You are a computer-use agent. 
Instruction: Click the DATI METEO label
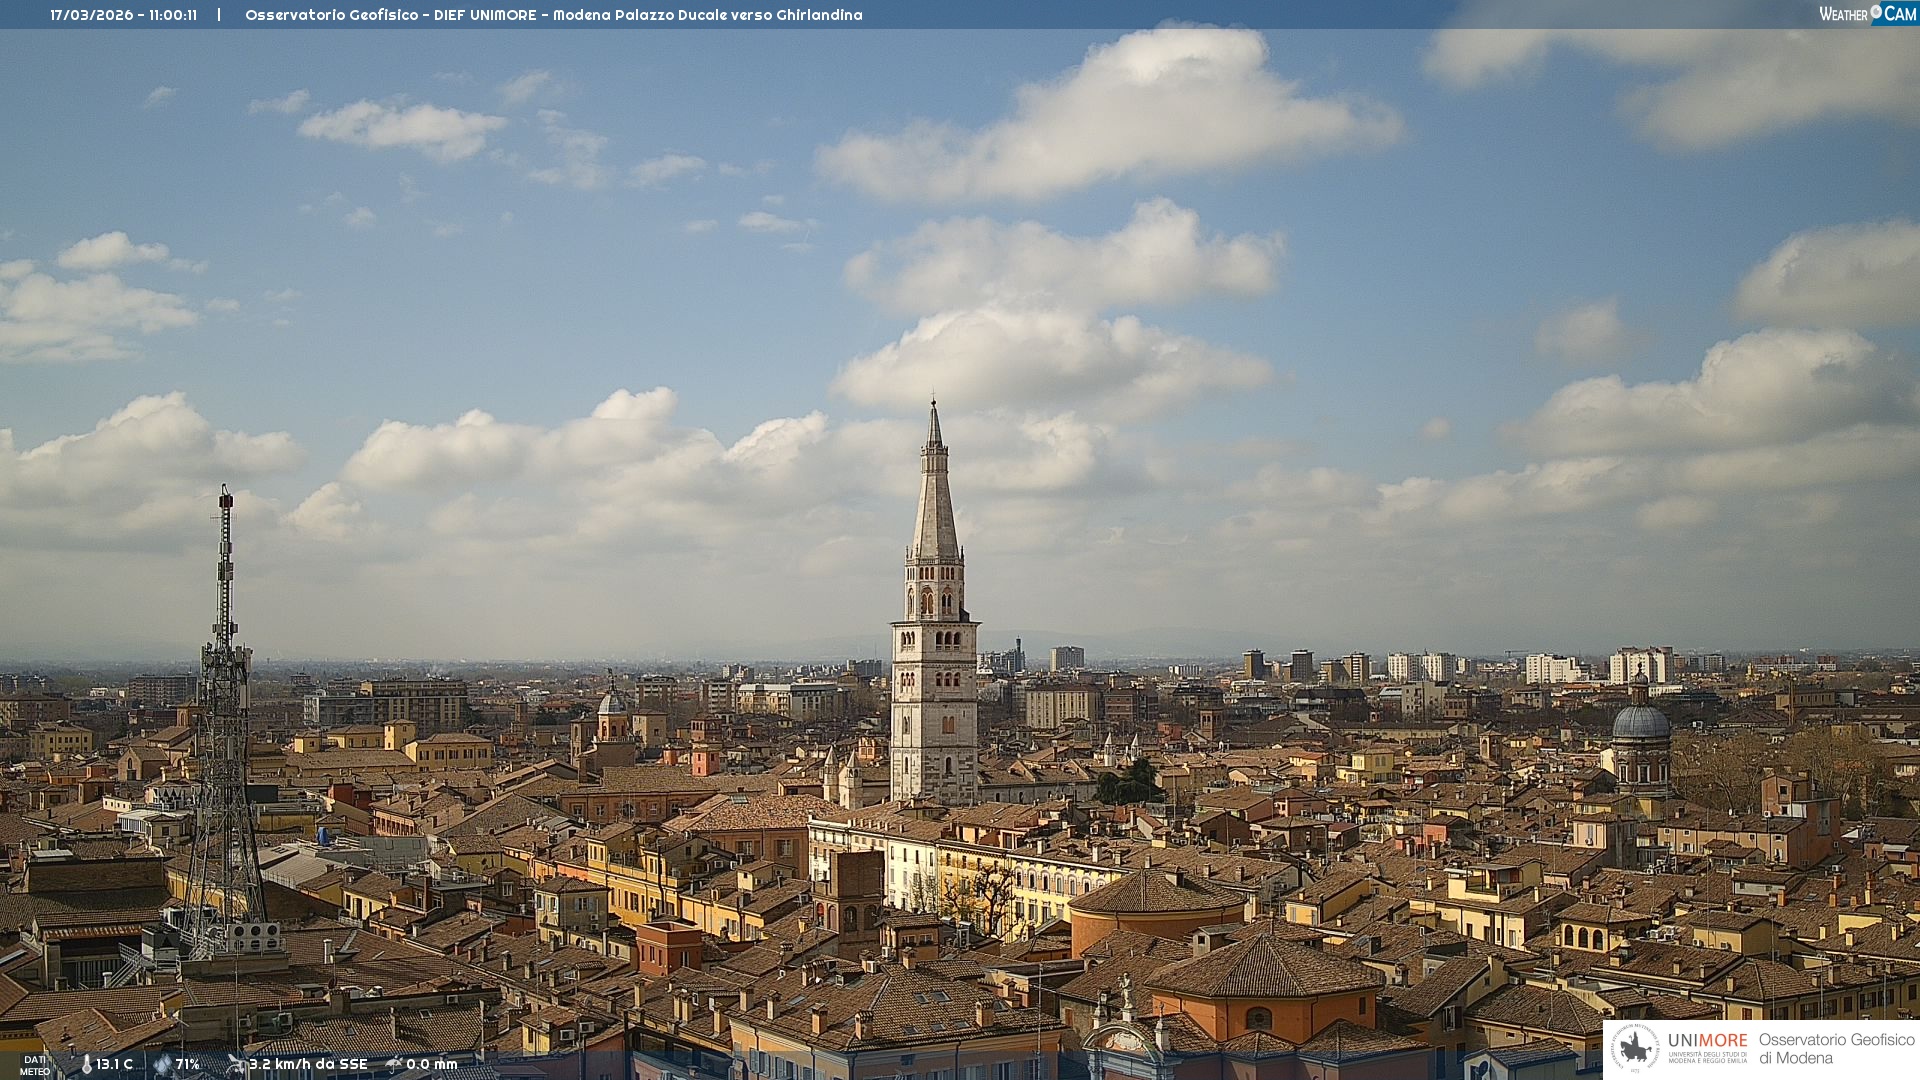[35, 1065]
